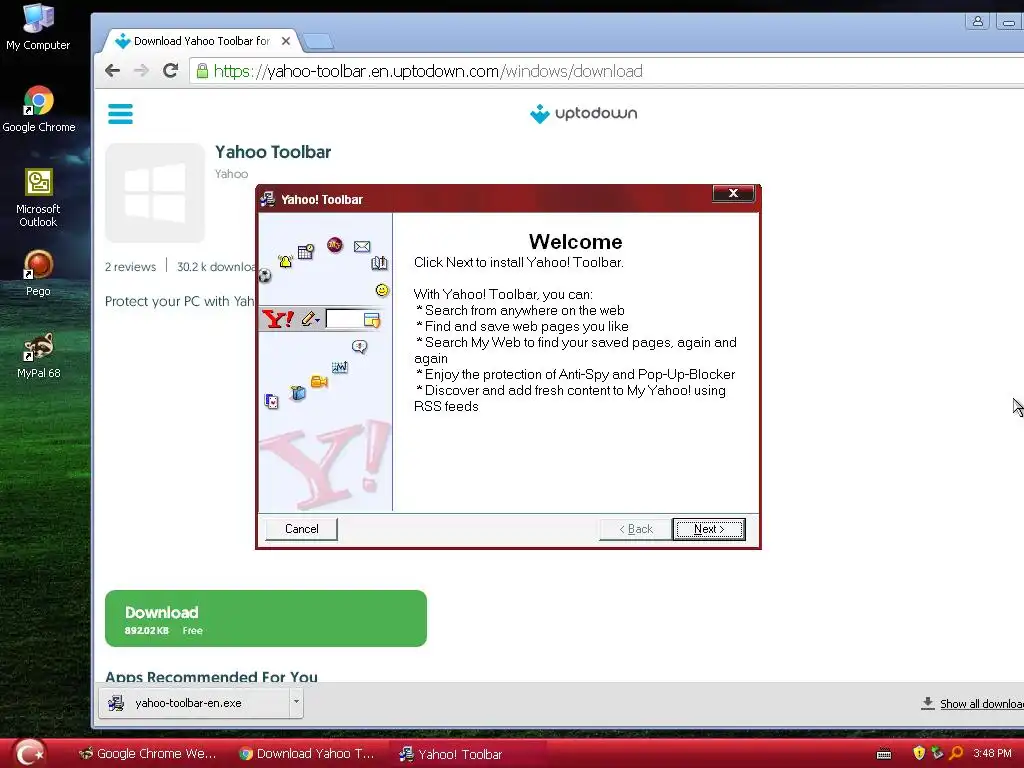The height and width of the screenshot is (768, 1024).
Task: Click Next in Yahoo! Toolbar installer
Action: click(709, 529)
